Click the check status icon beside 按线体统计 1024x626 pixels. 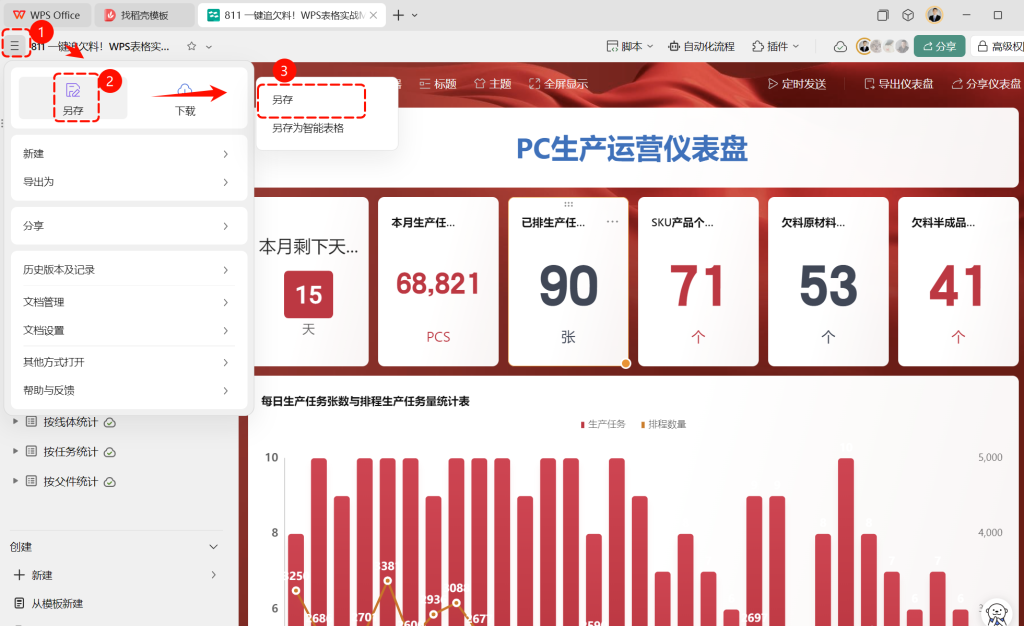coord(110,422)
